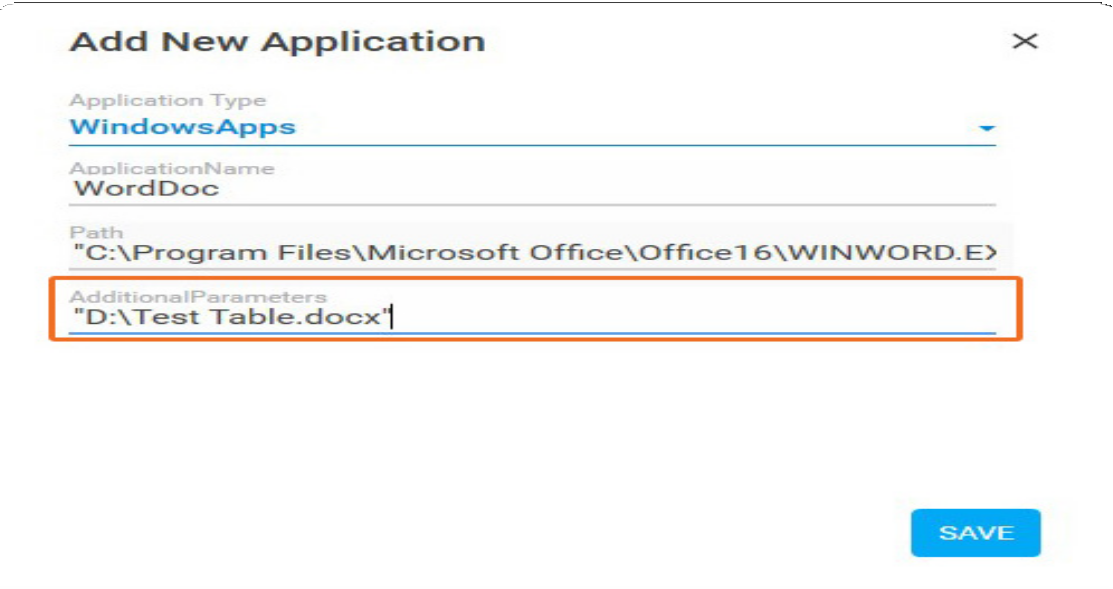The image size is (1113, 589).
Task: Click the WINWORD.EX portion of the path
Action: (x=892, y=253)
